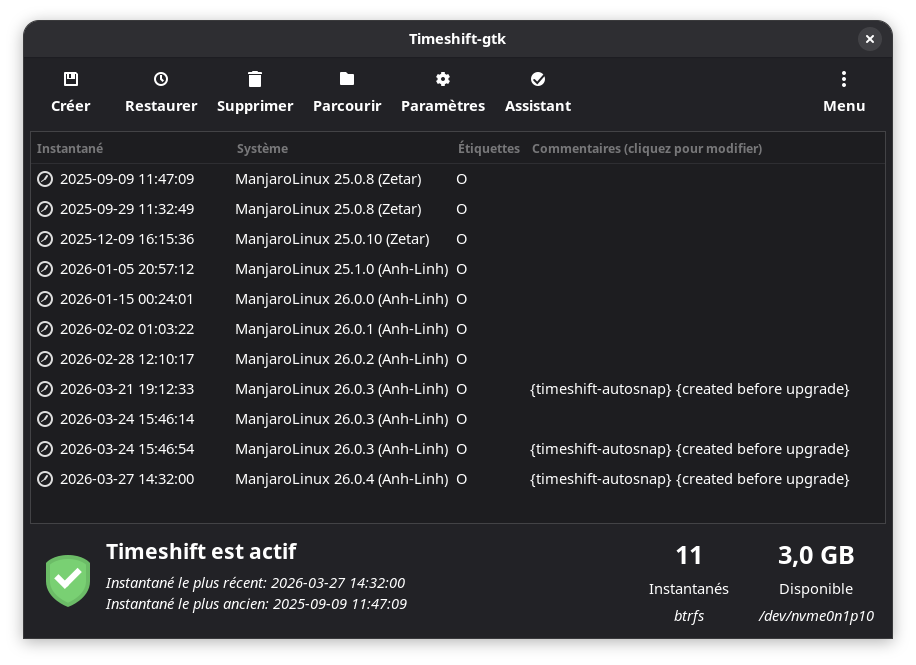Click the clock icon of snapshot 2025-09-09
This screenshot has height=665, width=916.
(45, 179)
